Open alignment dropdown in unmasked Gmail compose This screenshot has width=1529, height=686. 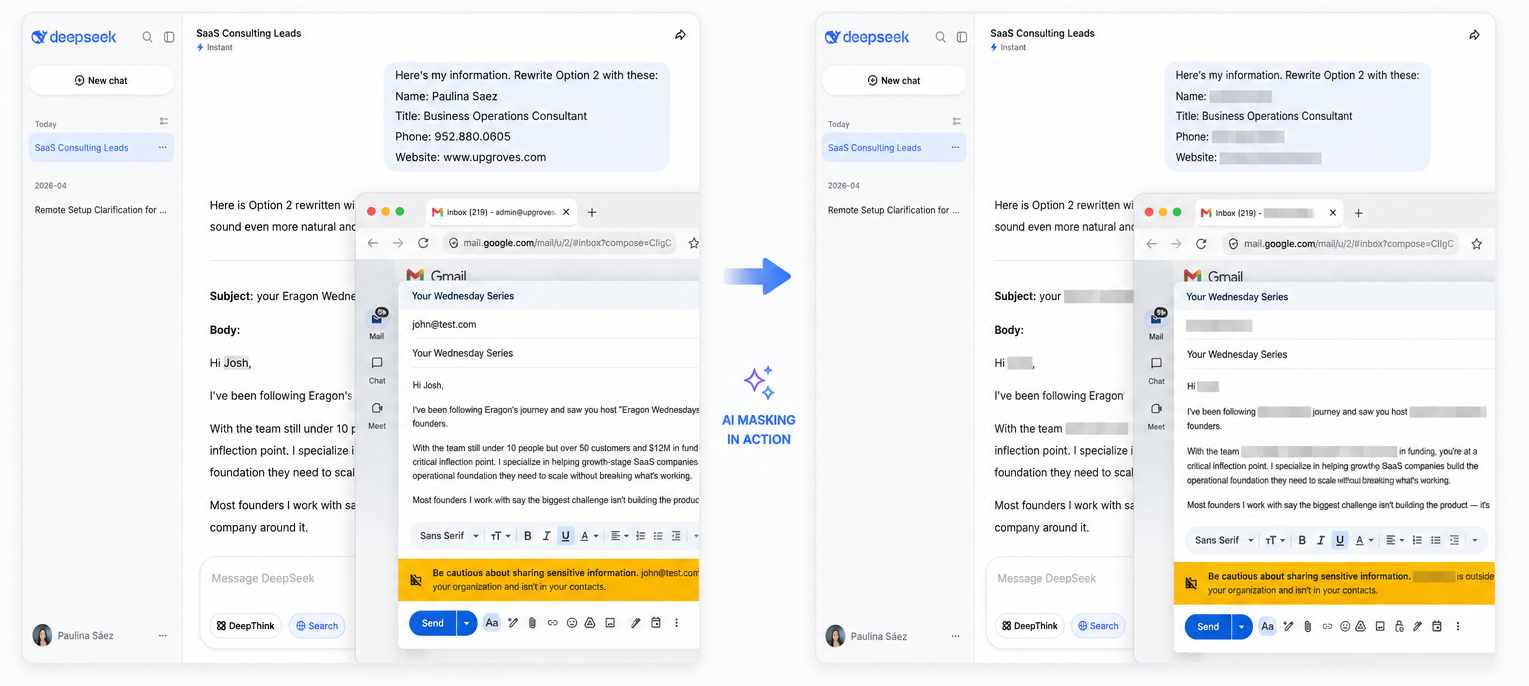[x=620, y=536]
